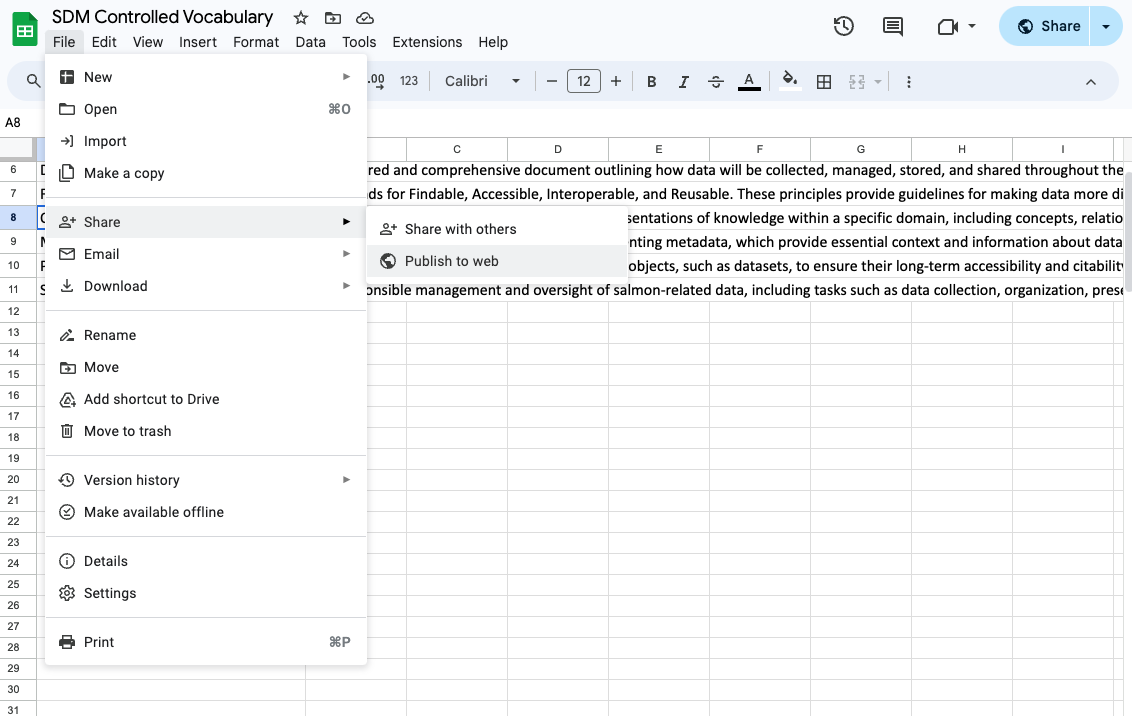Increase font size with plus button

pyautogui.click(x=616, y=82)
